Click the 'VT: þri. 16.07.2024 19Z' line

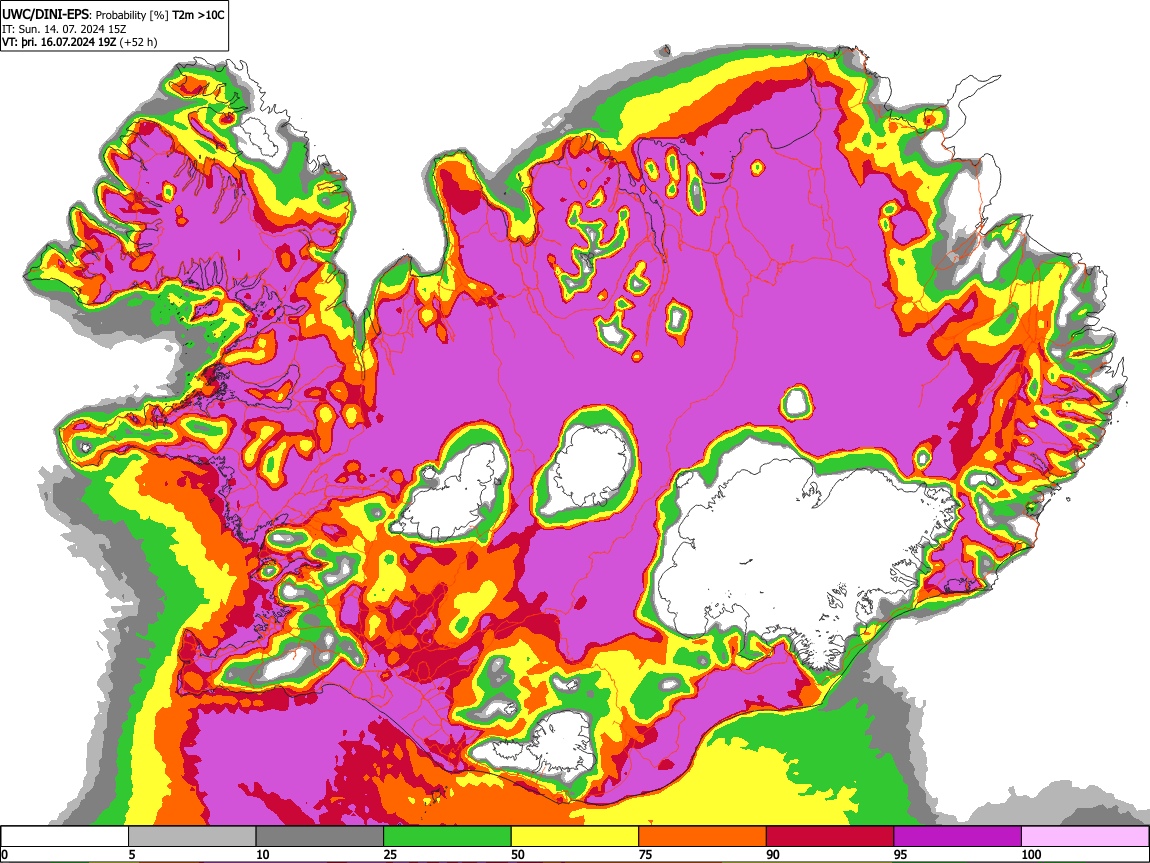59,42
